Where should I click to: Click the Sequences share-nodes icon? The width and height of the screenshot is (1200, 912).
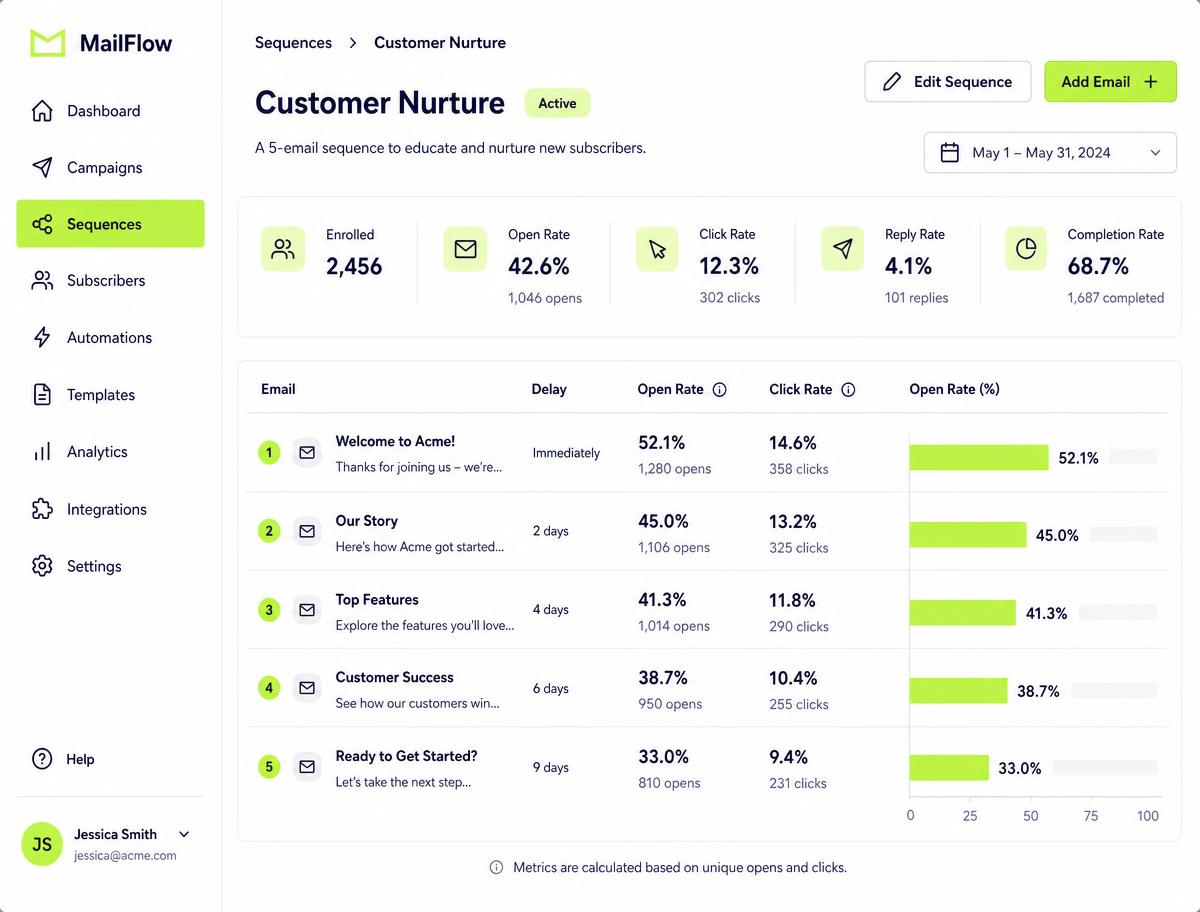pos(42,224)
